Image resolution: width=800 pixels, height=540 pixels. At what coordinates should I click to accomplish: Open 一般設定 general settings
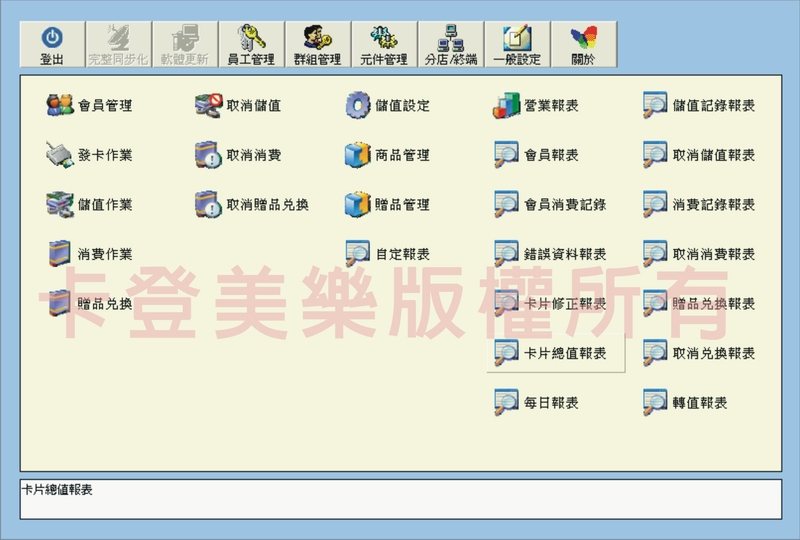517,44
